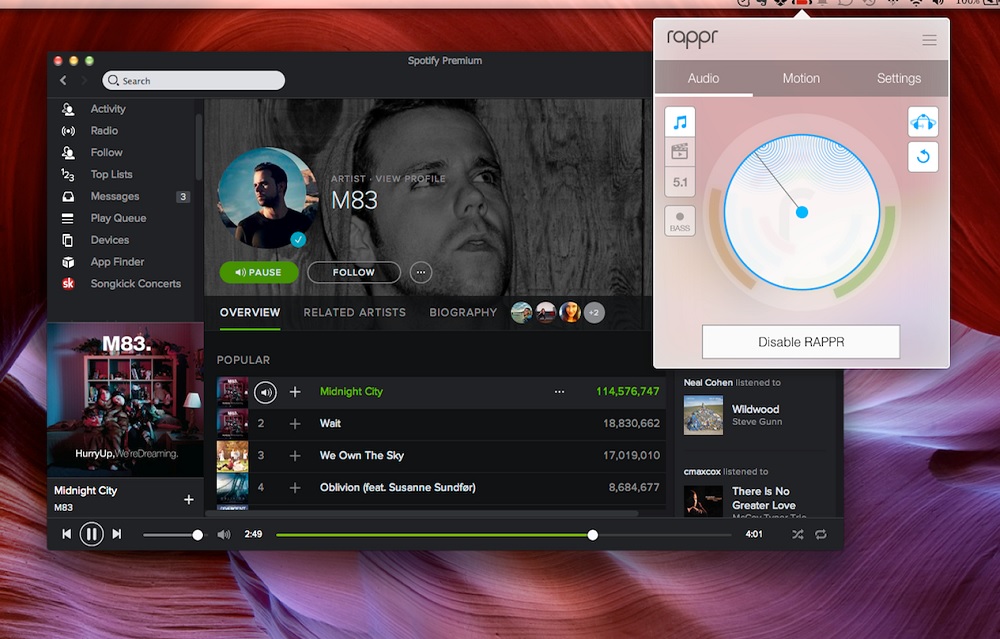Open Steve Gunn artist link

[x=757, y=422]
